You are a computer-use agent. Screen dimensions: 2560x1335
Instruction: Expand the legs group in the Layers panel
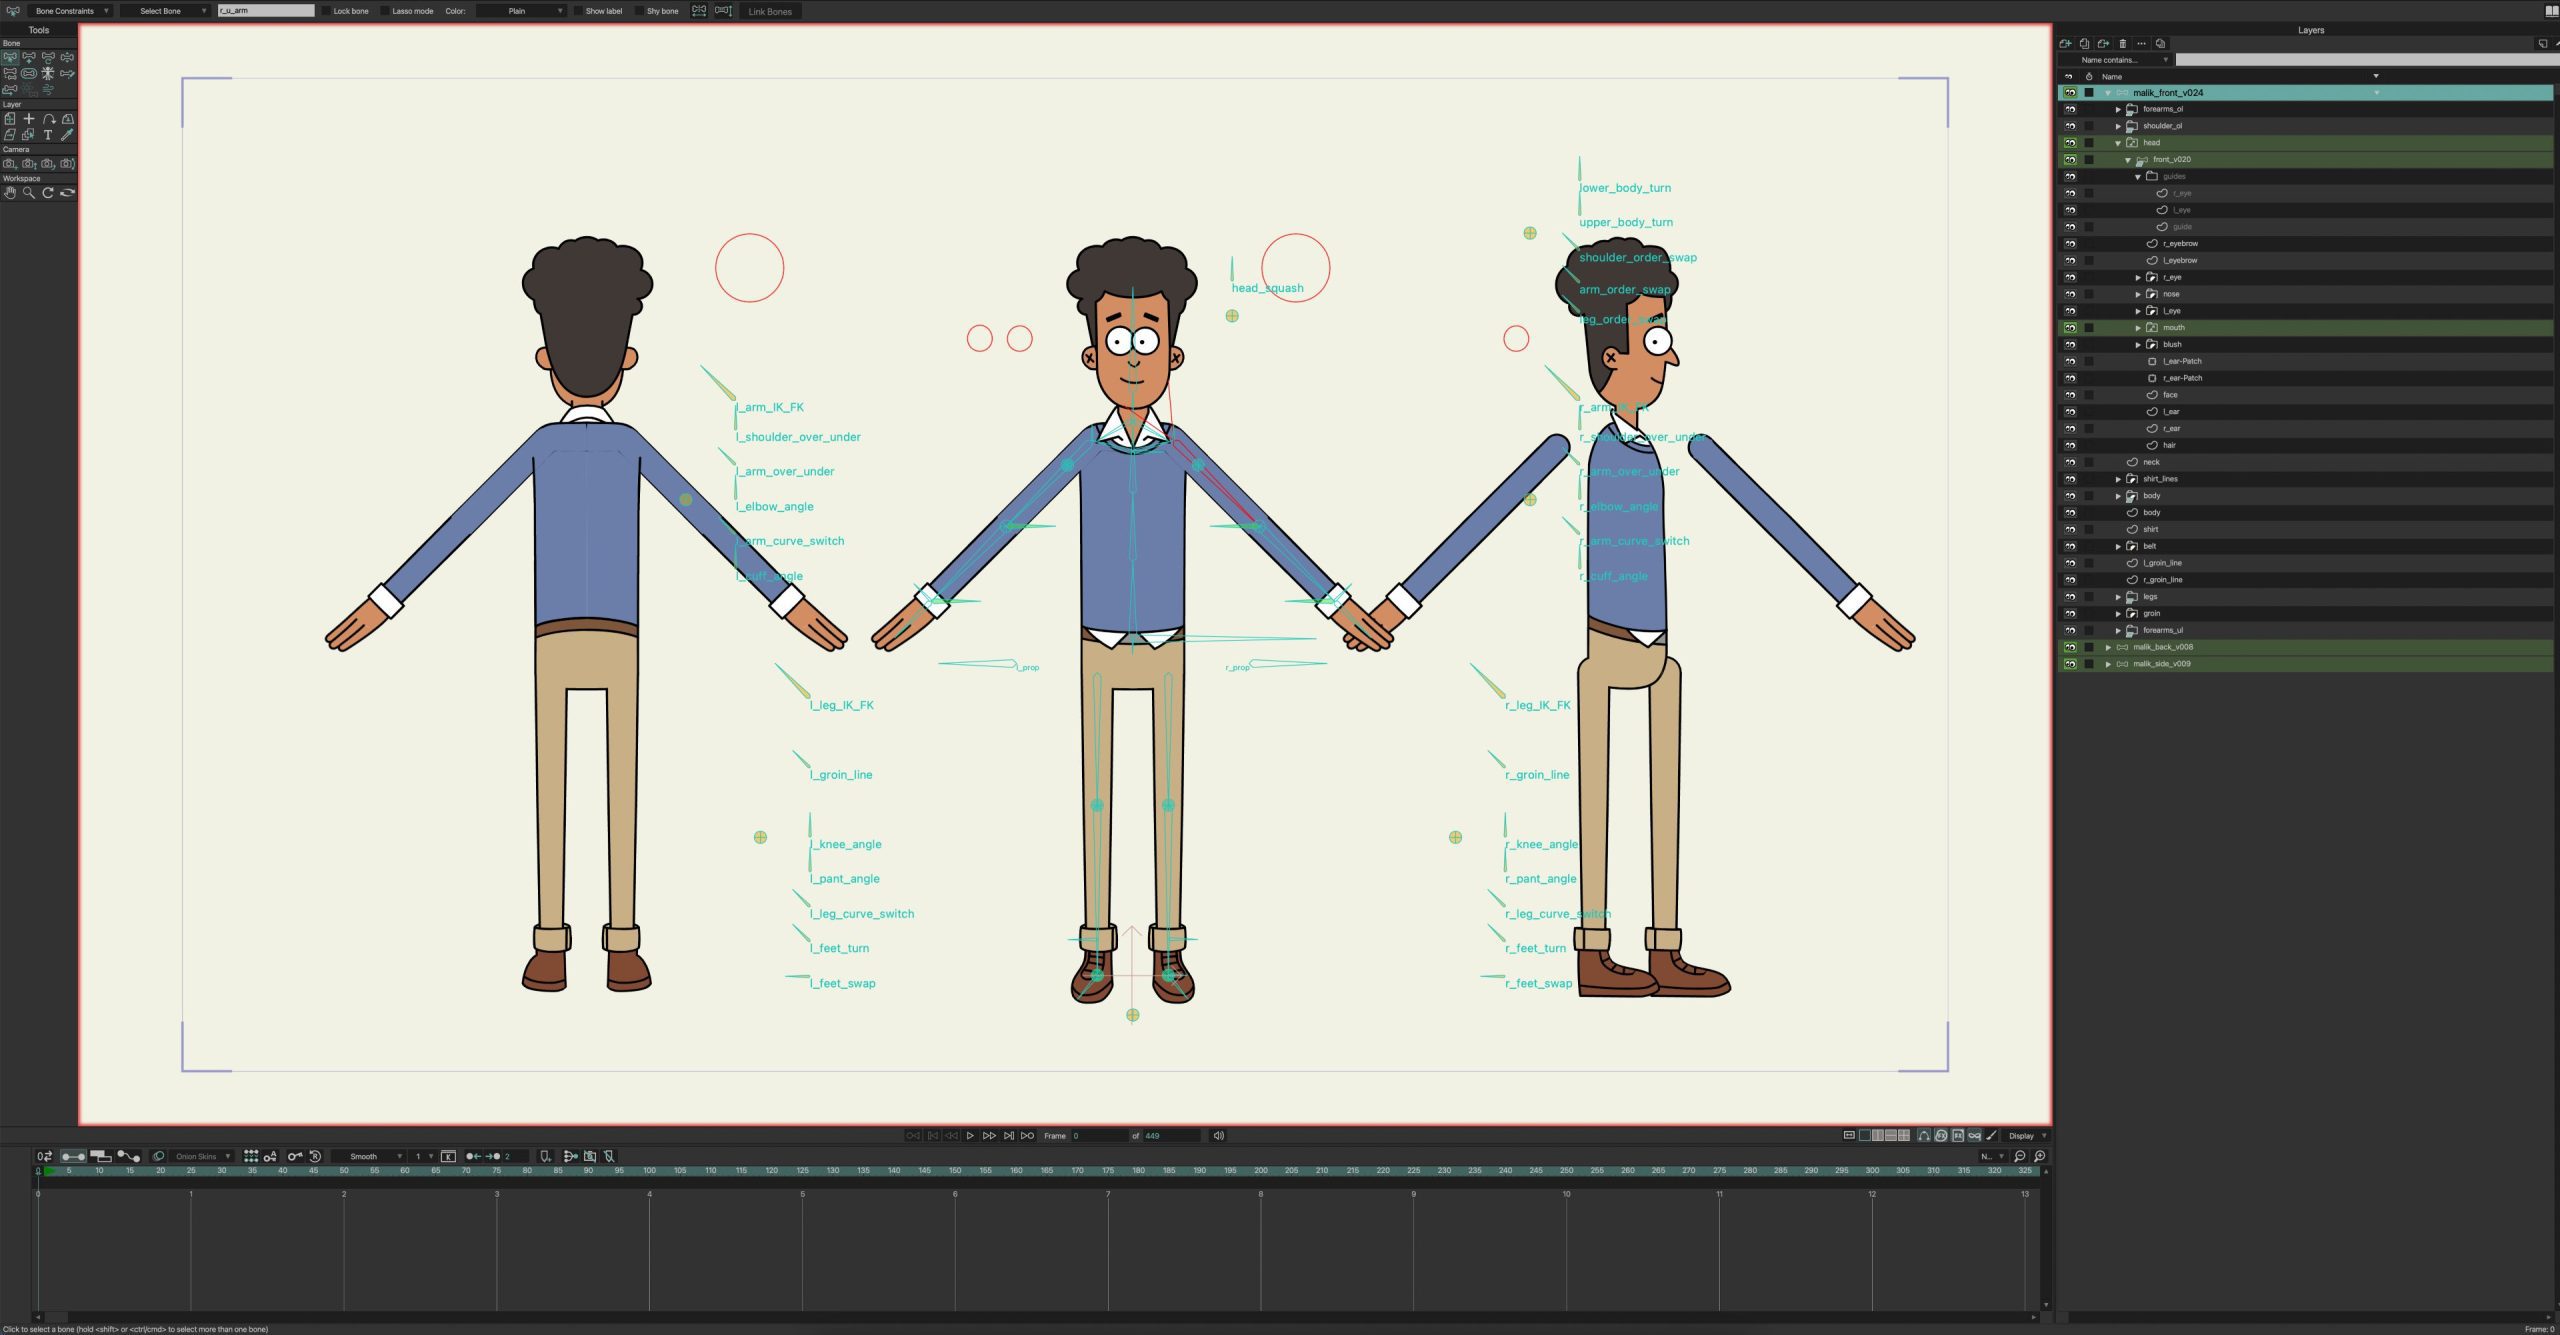pos(2119,596)
